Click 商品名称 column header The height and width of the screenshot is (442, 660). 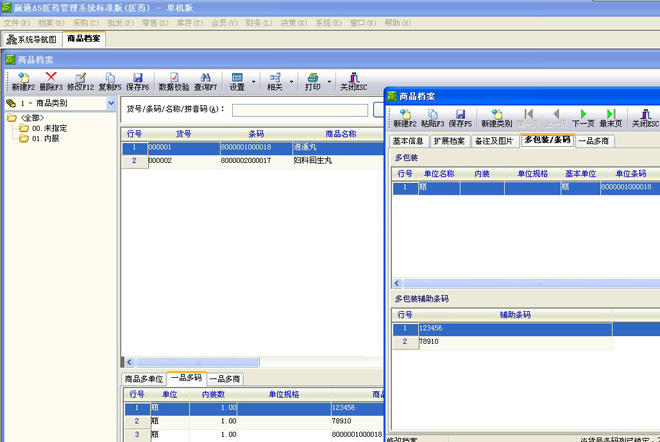point(341,134)
